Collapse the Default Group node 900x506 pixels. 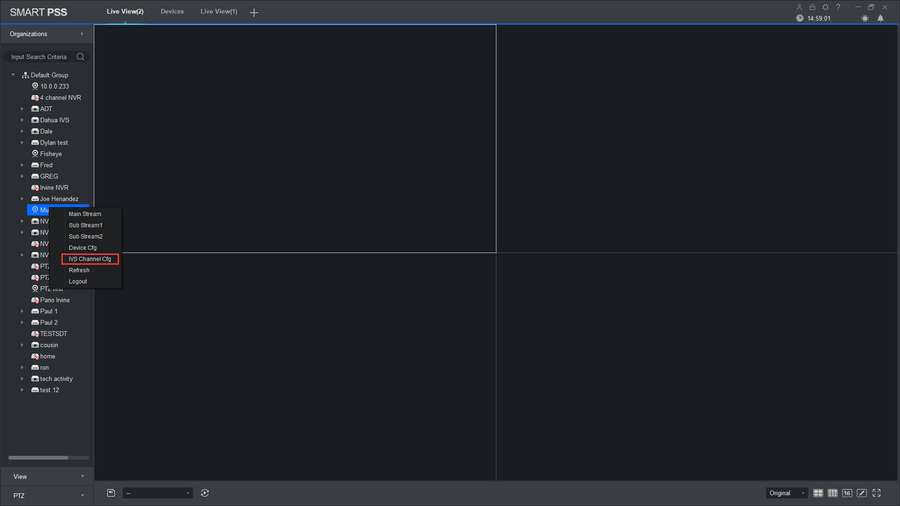pos(13,75)
